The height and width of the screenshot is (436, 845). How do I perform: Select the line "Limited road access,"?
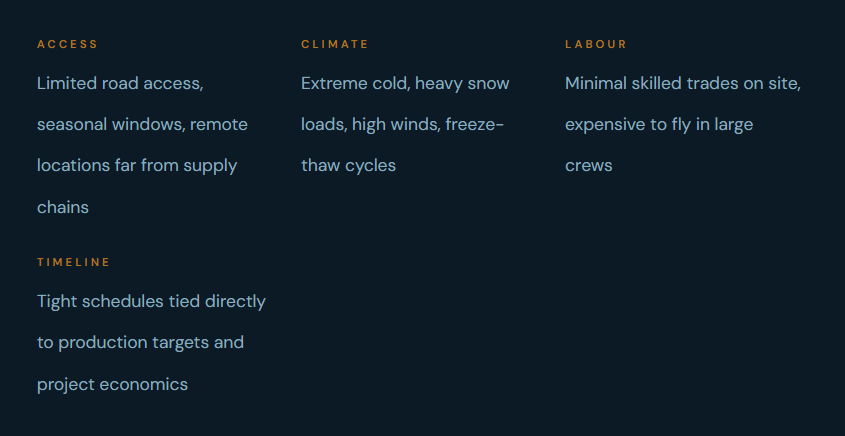pos(120,83)
